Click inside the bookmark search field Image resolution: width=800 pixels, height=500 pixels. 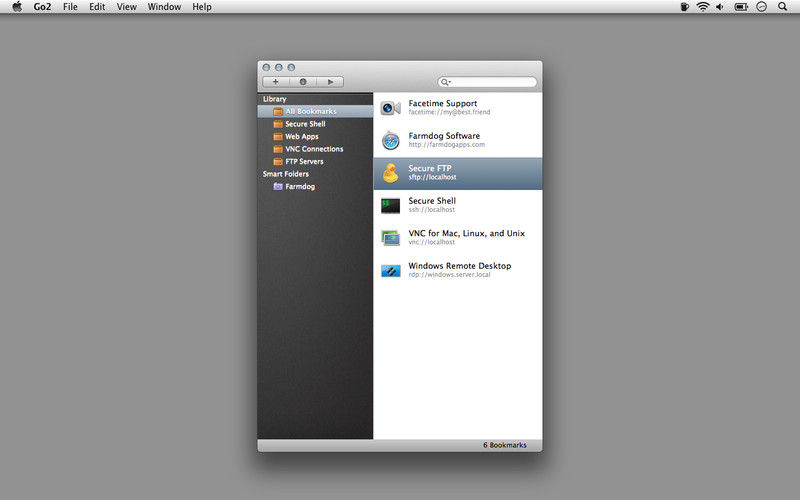(x=487, y=82)
